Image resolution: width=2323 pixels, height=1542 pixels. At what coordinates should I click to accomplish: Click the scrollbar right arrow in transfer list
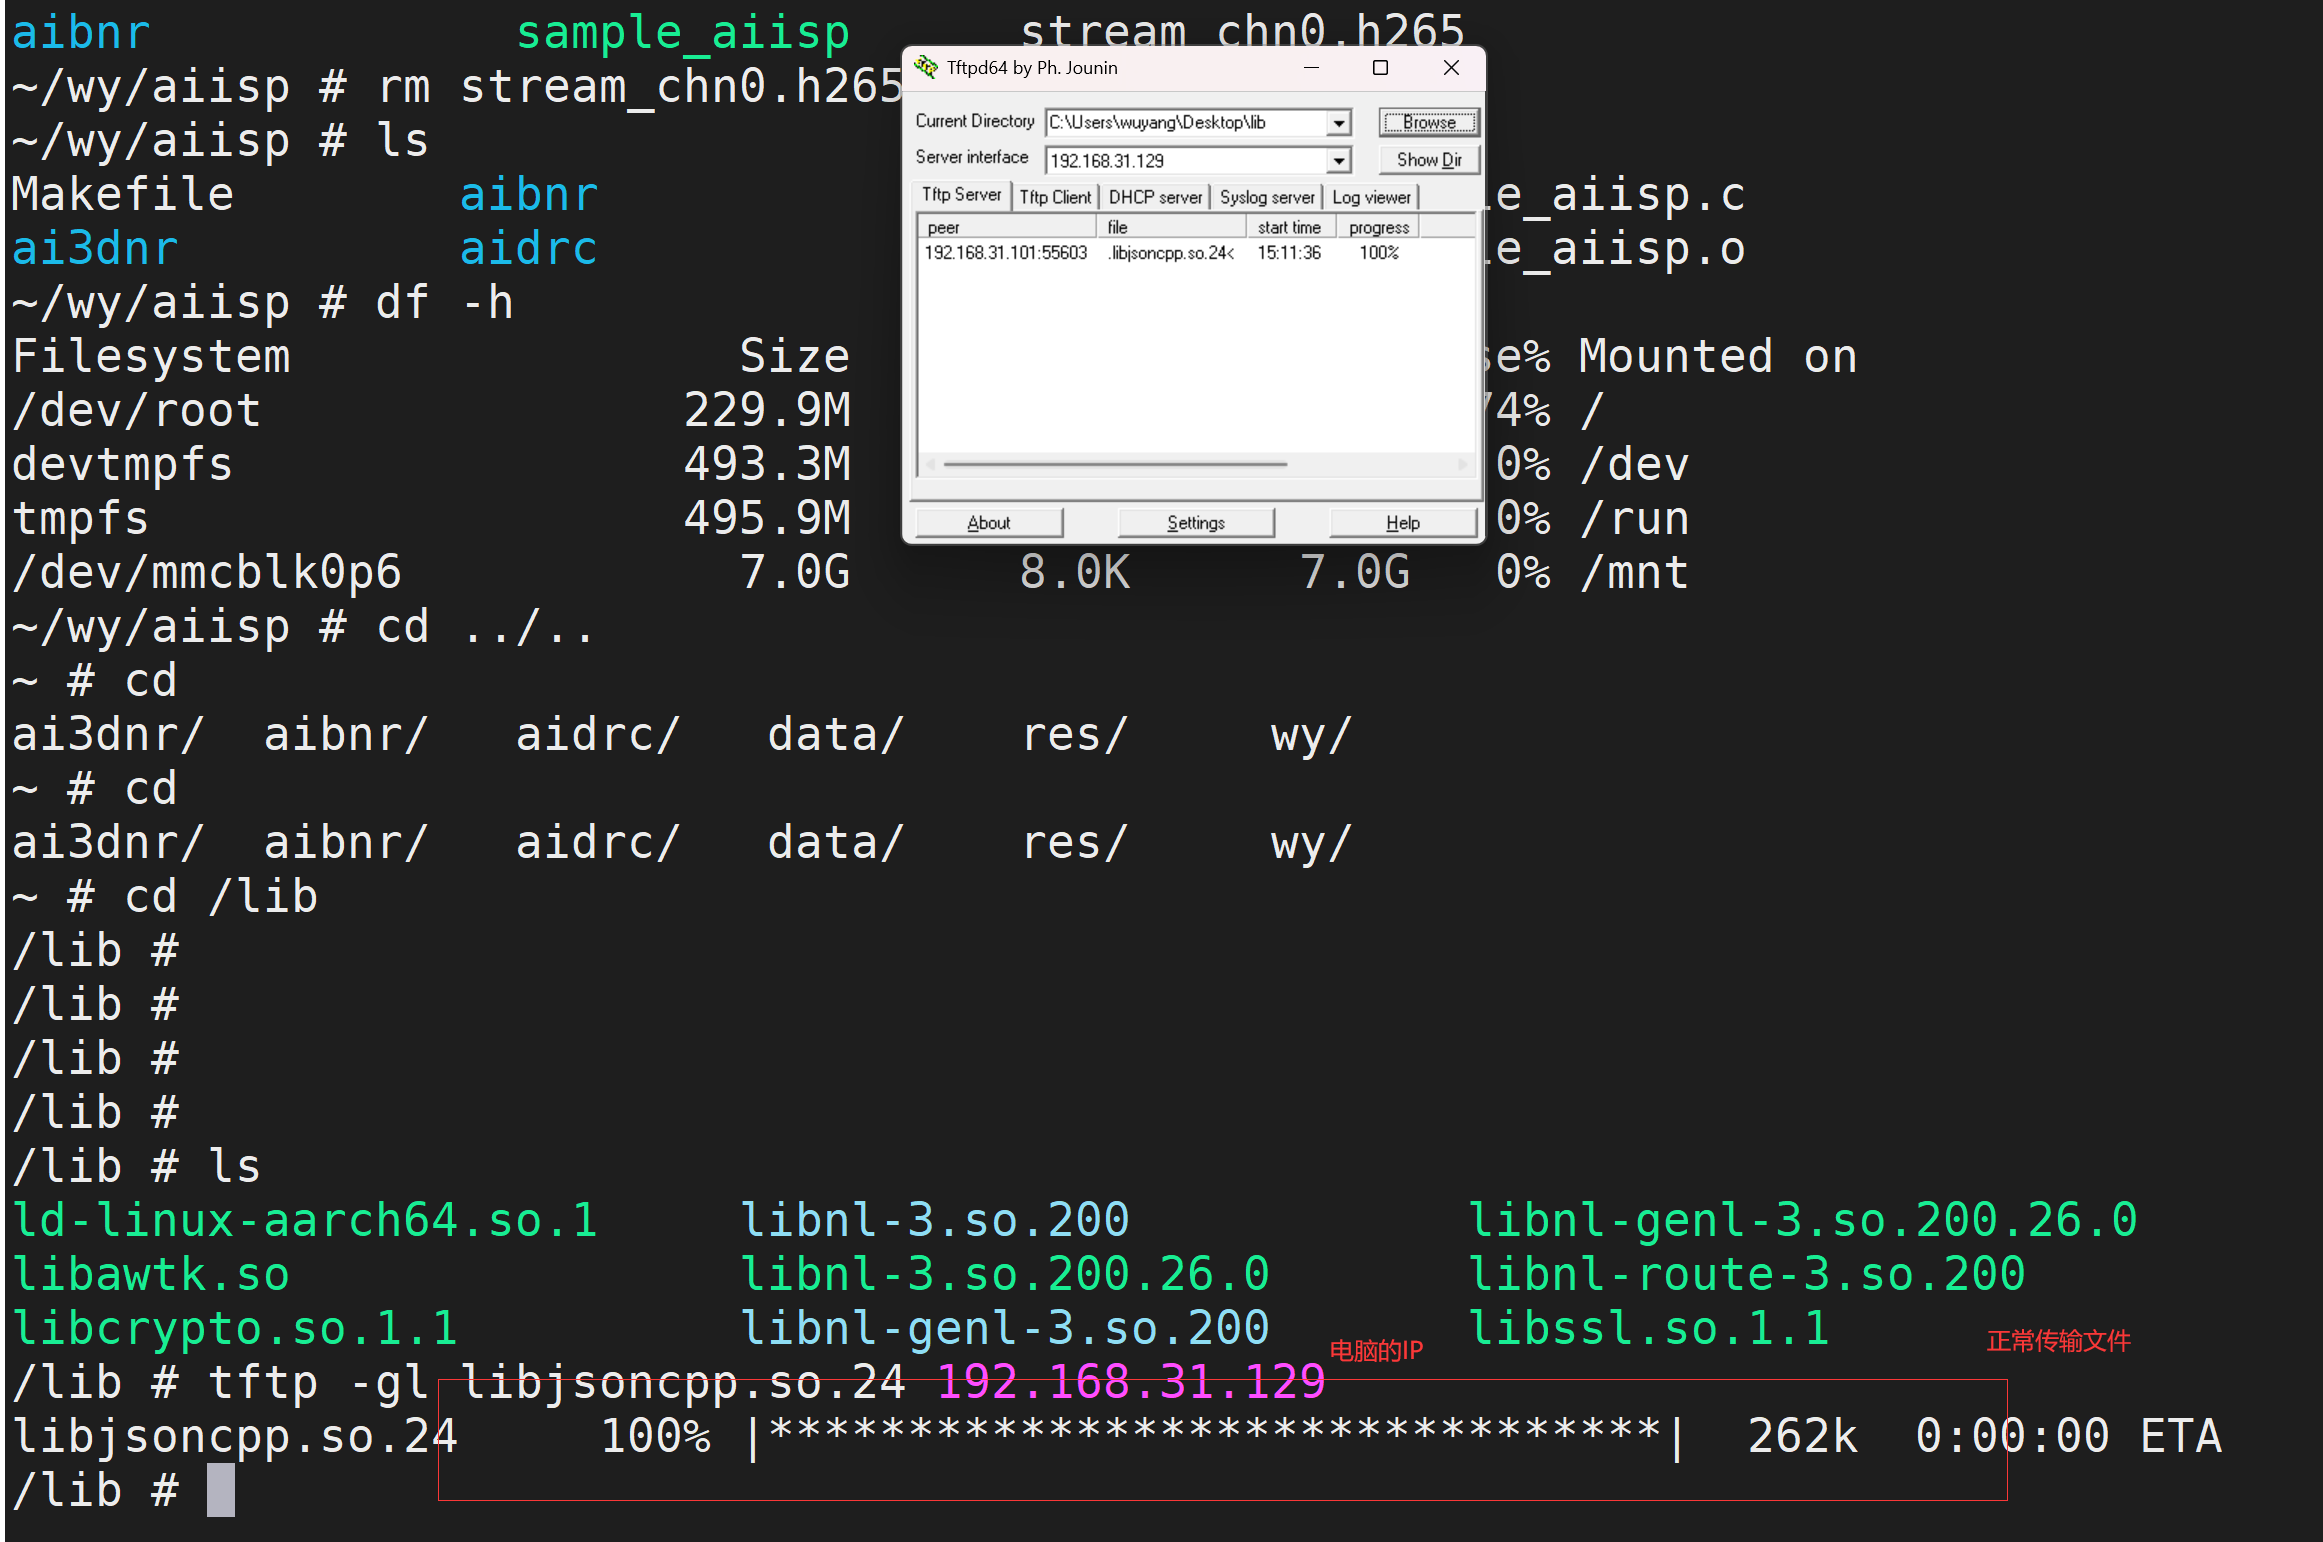(1462, 464)
